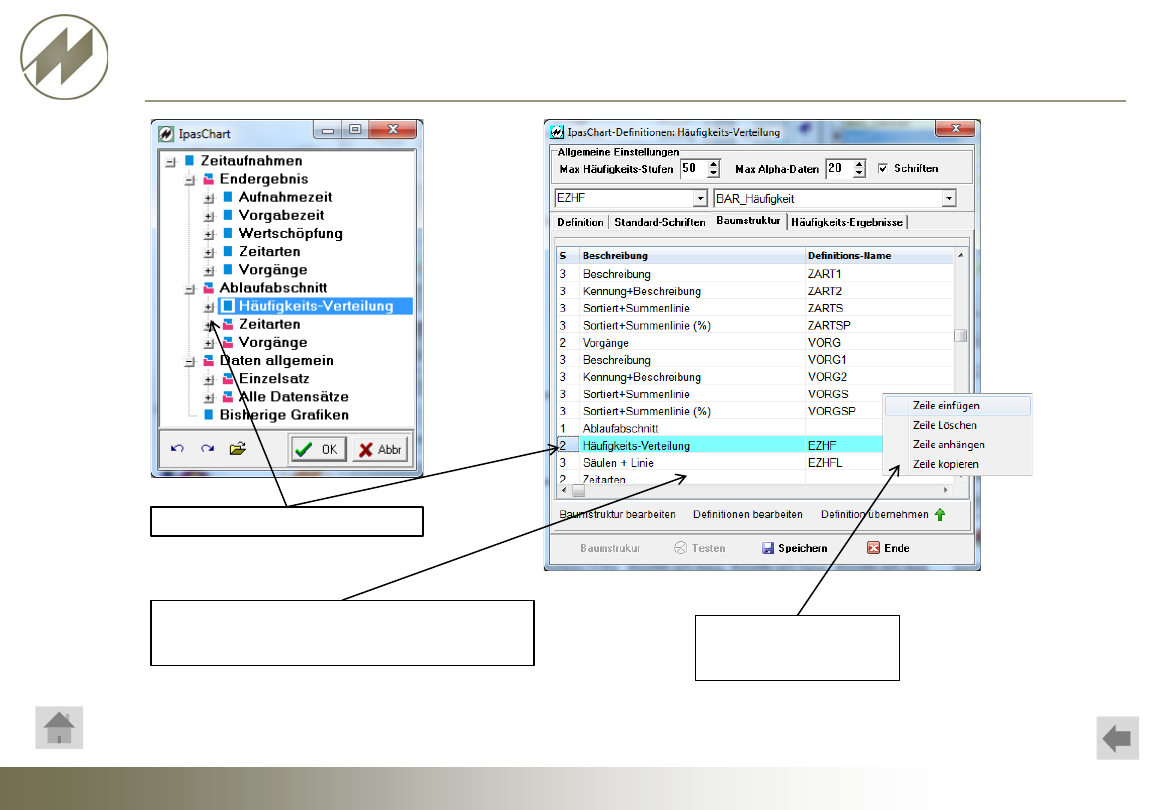Click the undo arrow icon in IpasChart
The width and height of the screenshot is (1170, 810).
pyautogui.click(x=178, y=448)
